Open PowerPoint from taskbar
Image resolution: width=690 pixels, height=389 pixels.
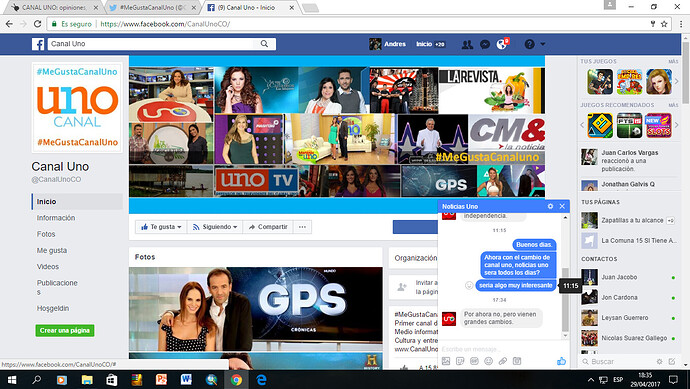[x=161, y=379]
